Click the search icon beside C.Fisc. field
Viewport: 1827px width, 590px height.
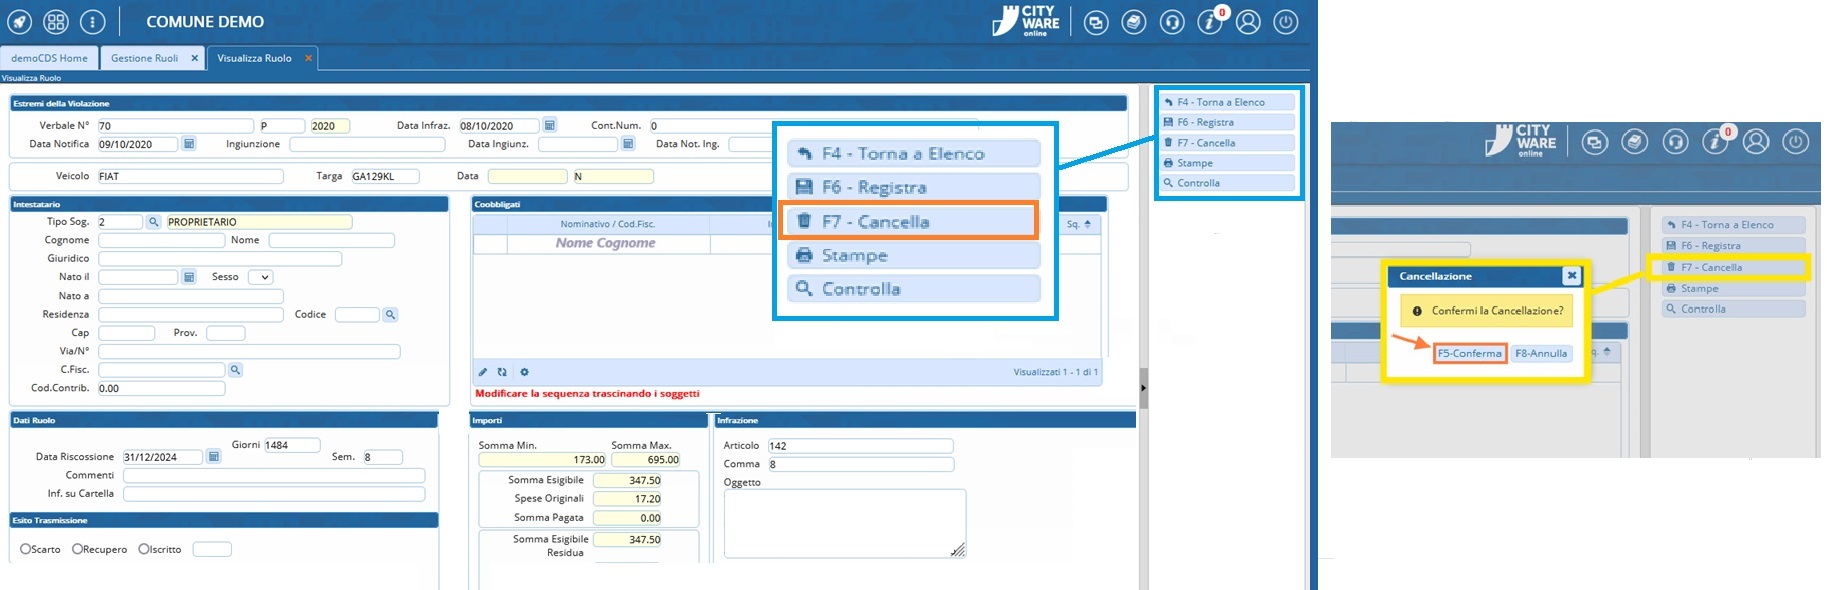tap(236, 370)
